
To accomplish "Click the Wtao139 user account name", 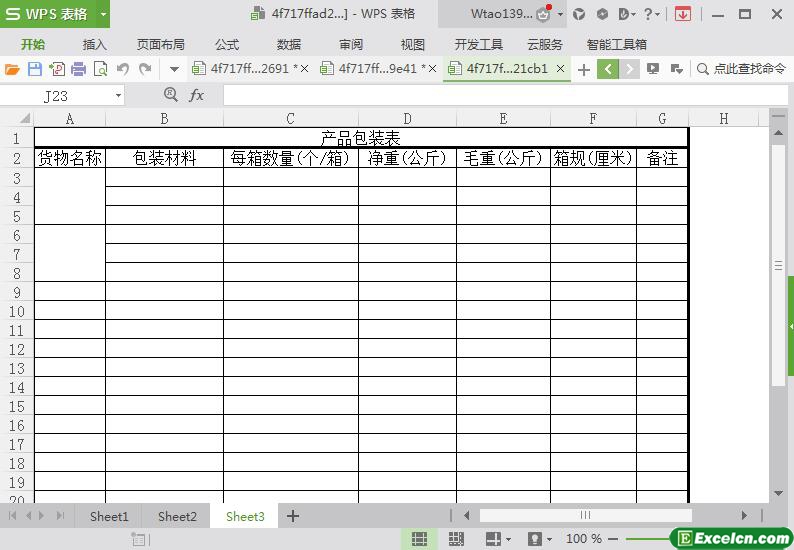I will pyautogui.click(x=501, y=14).
